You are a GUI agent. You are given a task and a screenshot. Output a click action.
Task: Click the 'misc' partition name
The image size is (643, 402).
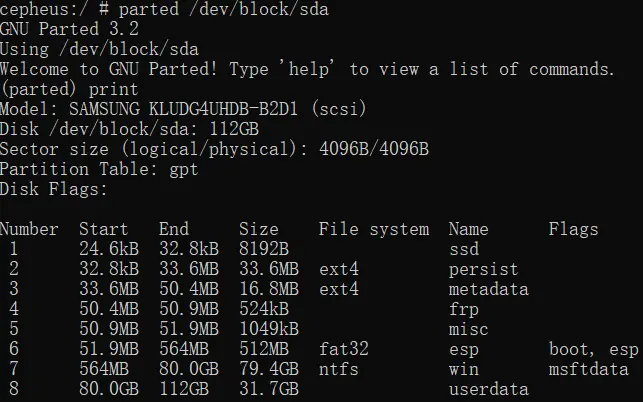[469, 330]
